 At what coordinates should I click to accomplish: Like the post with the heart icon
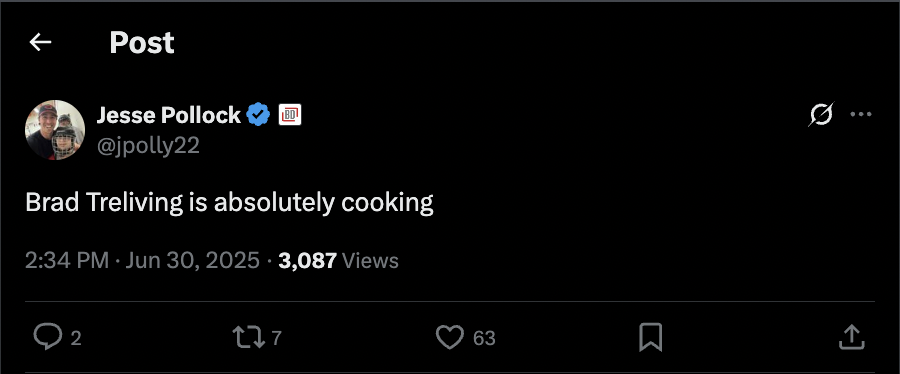pos(450,337)
